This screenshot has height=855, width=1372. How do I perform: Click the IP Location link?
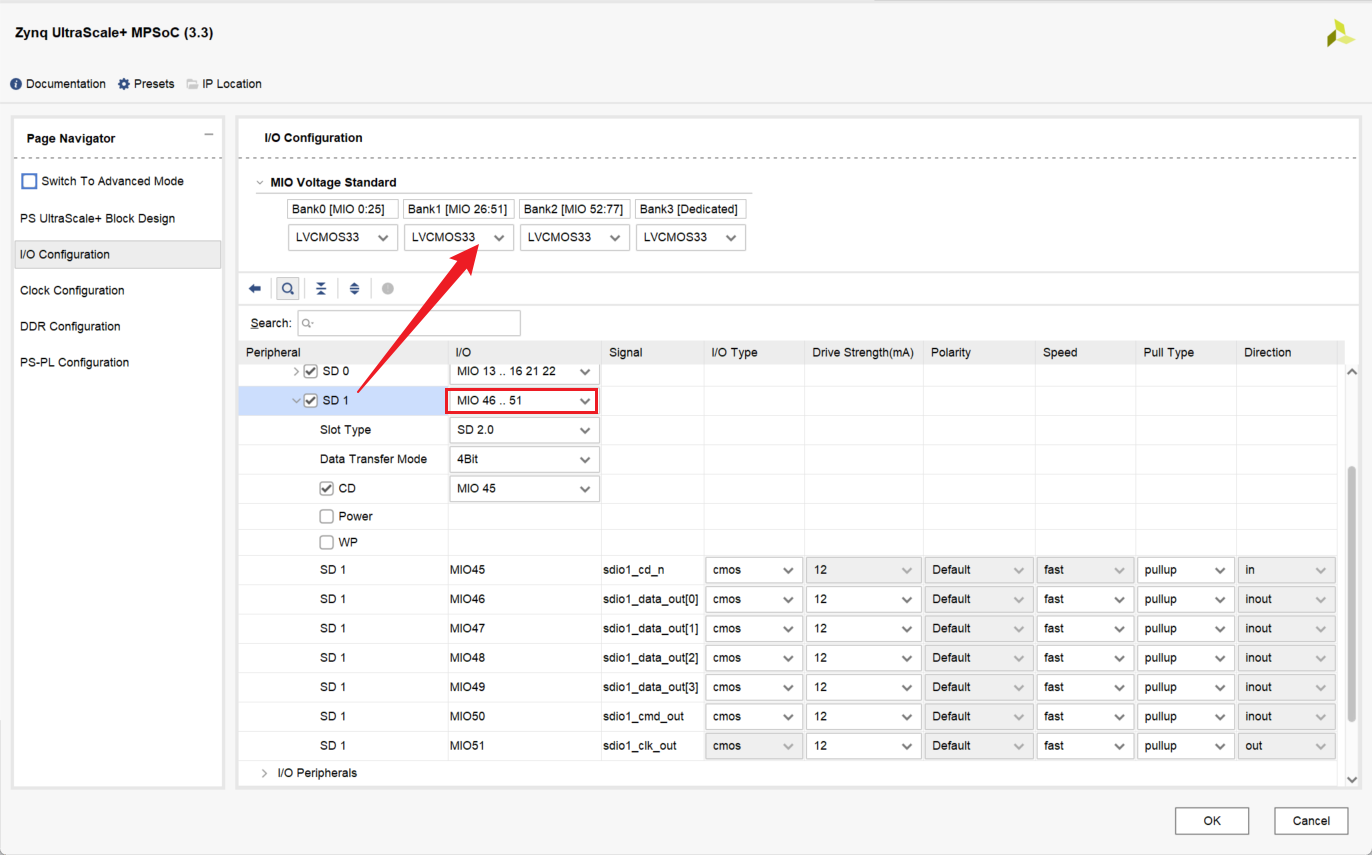232,84
